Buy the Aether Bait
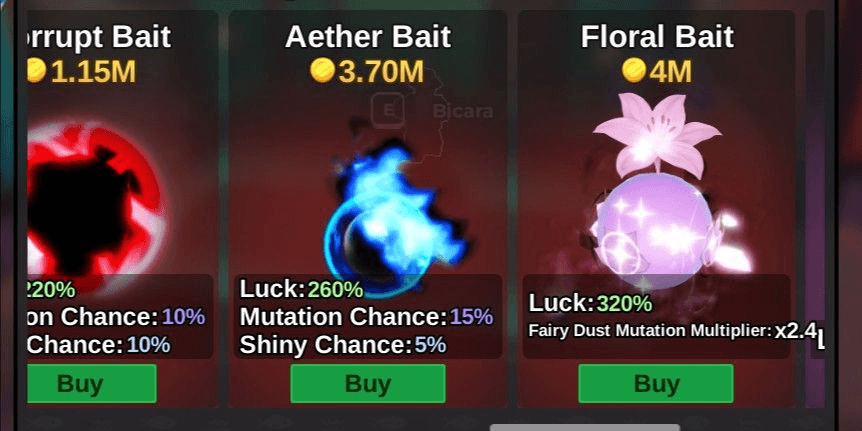This screenshot has height=431, width=862. pyautogui.click(x=368, y=383)
